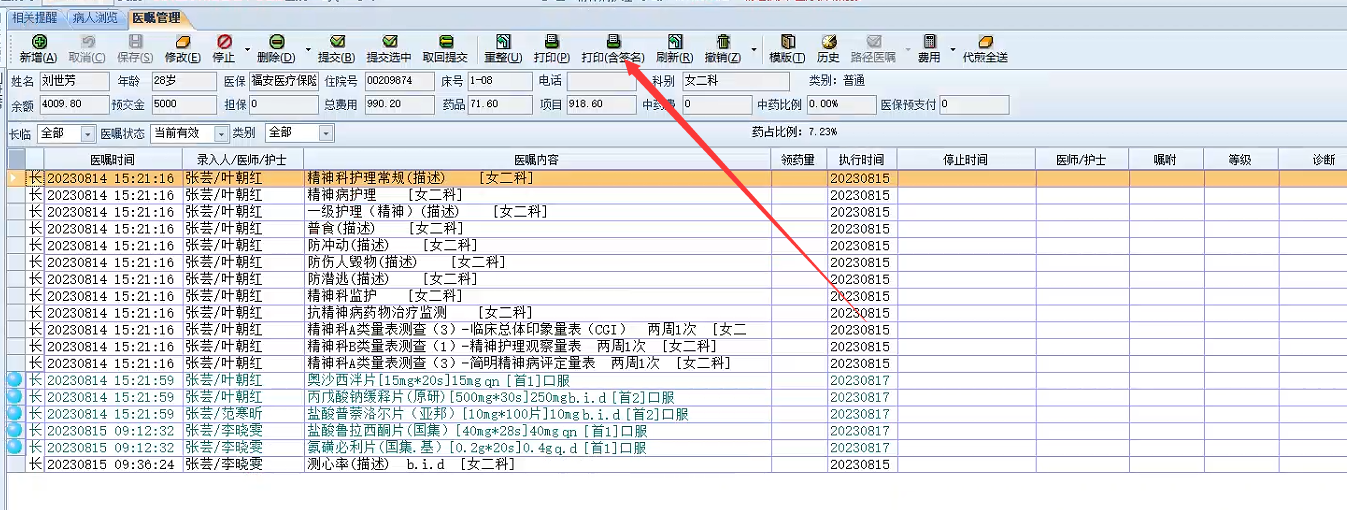Open the 模板(T) template icon
Viewport: 1347px width, 510px height.
click(787, 42)
